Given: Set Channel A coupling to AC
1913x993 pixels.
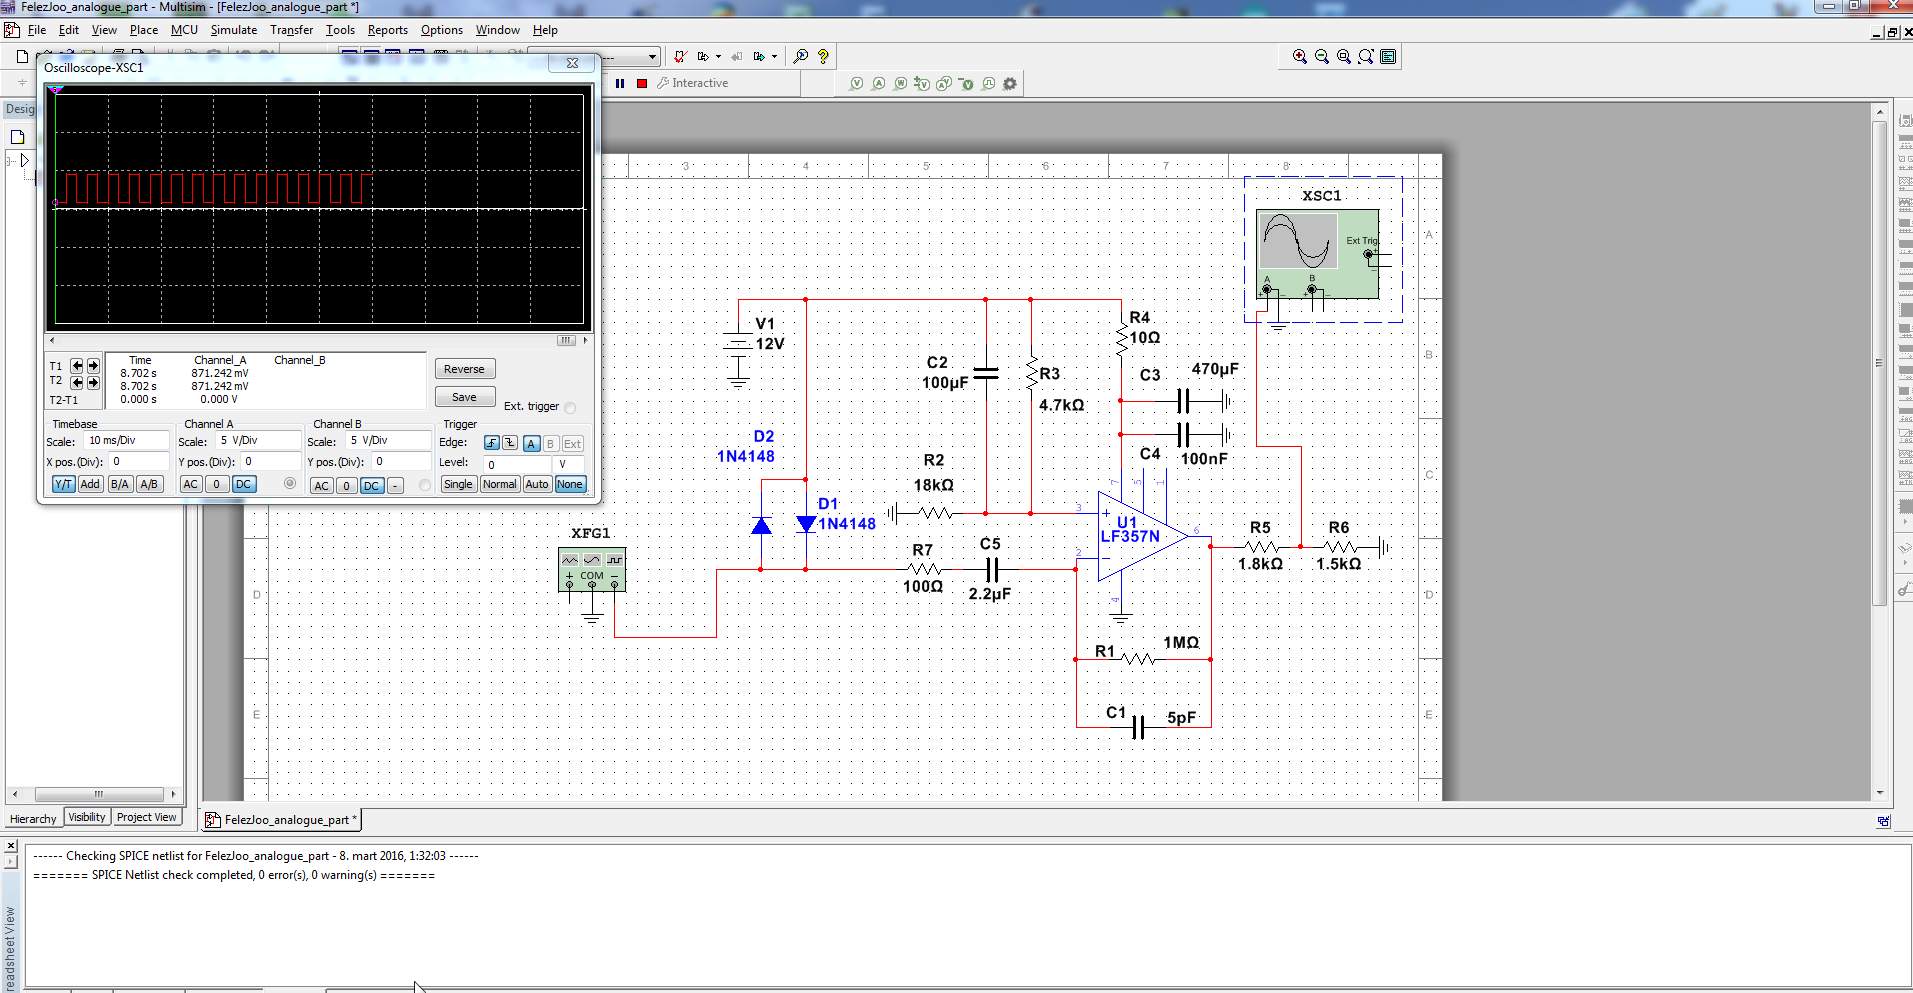Looking at the screenshot, I should pos(191,484).
